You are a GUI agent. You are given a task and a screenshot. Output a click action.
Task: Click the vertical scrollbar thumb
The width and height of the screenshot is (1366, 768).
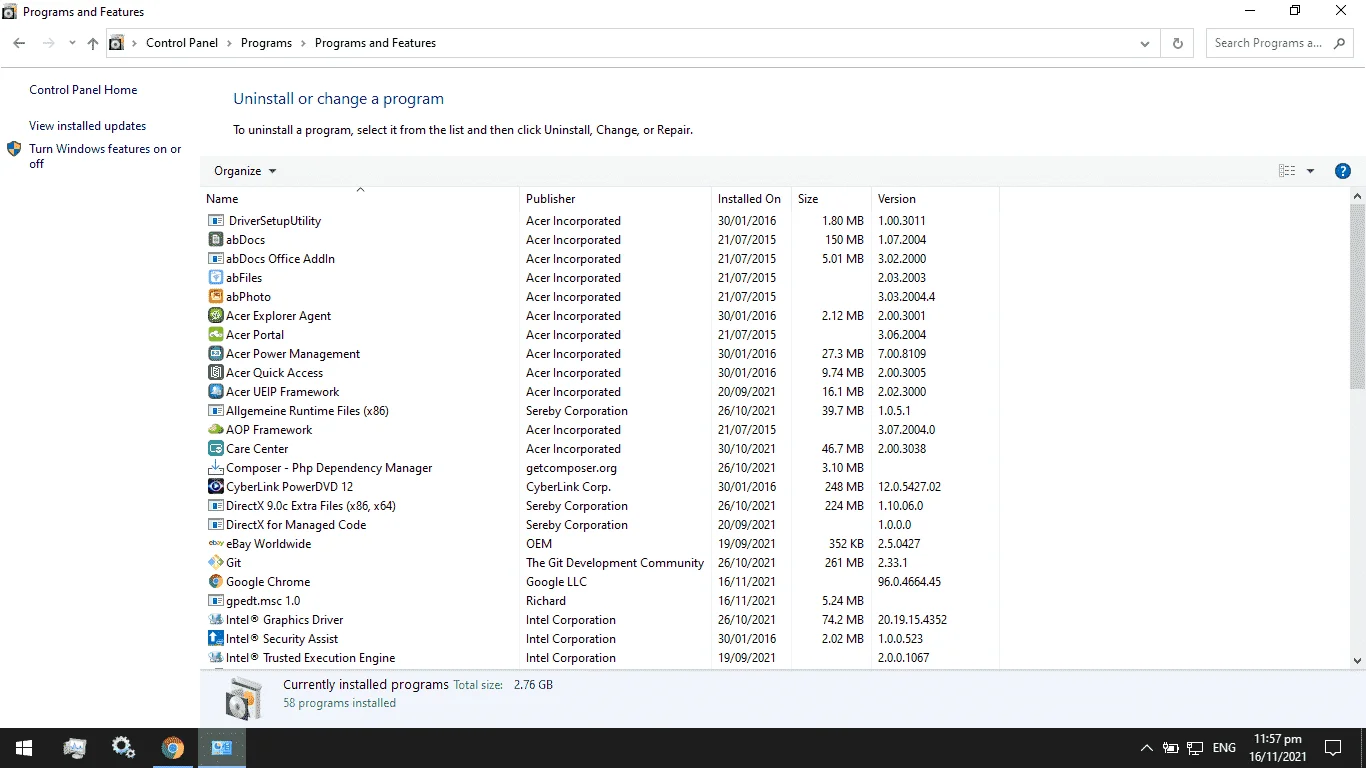tap(1358, 297)
